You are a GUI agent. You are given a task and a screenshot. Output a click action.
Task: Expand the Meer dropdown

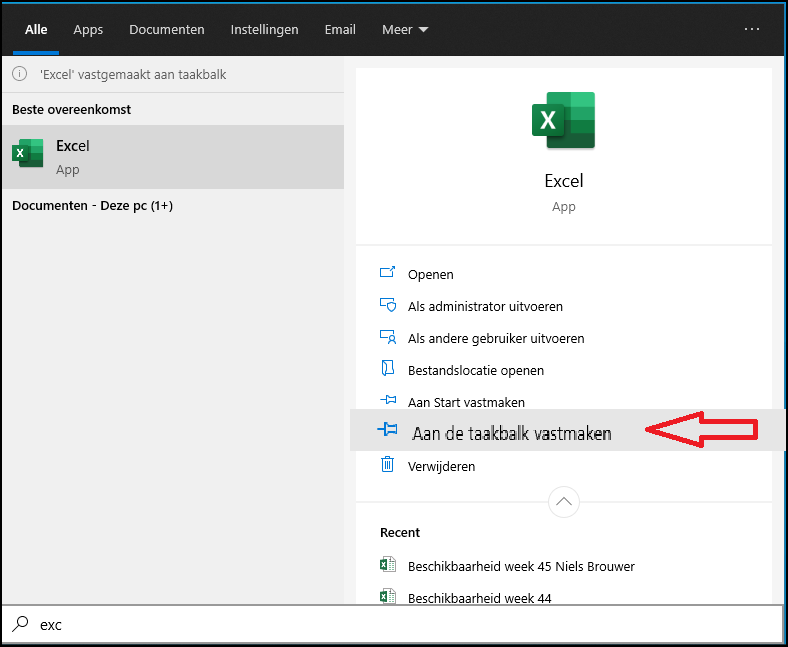click(405, 30)
